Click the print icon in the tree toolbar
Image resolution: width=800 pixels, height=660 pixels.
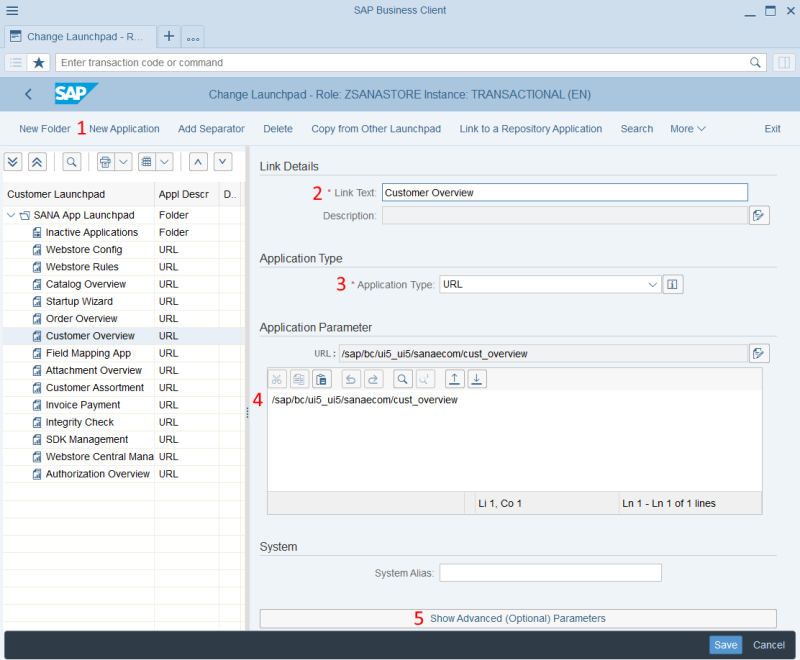(x=105, y=161)
